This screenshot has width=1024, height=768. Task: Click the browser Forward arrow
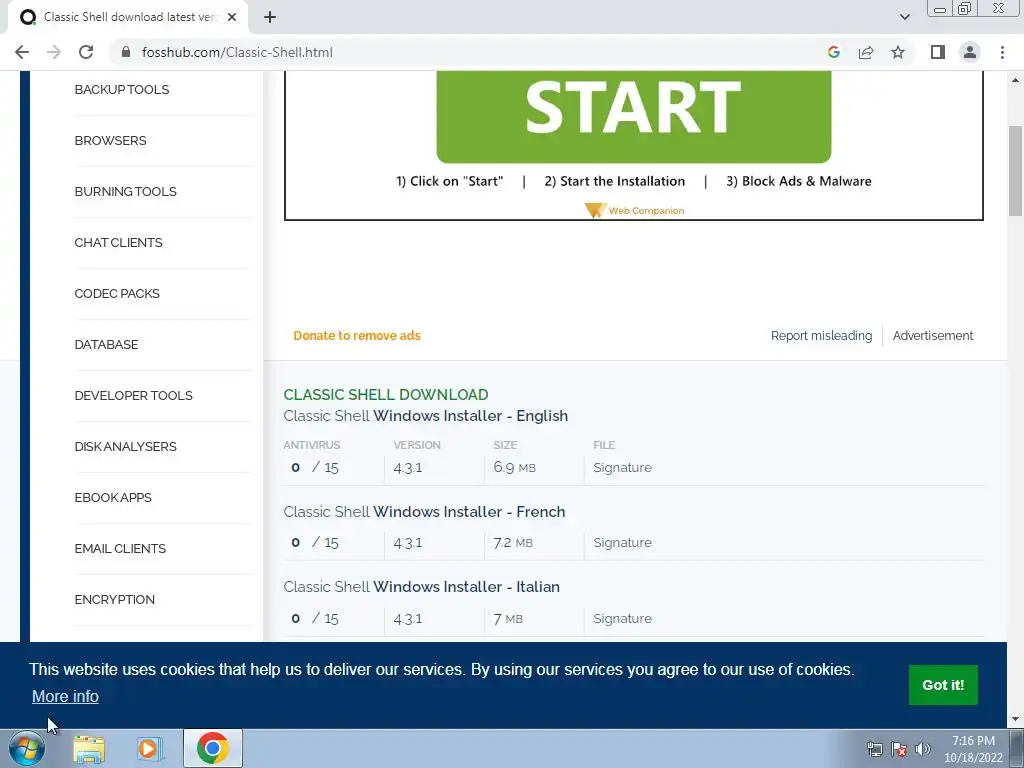pyautogui.click(x=54, y=52)
